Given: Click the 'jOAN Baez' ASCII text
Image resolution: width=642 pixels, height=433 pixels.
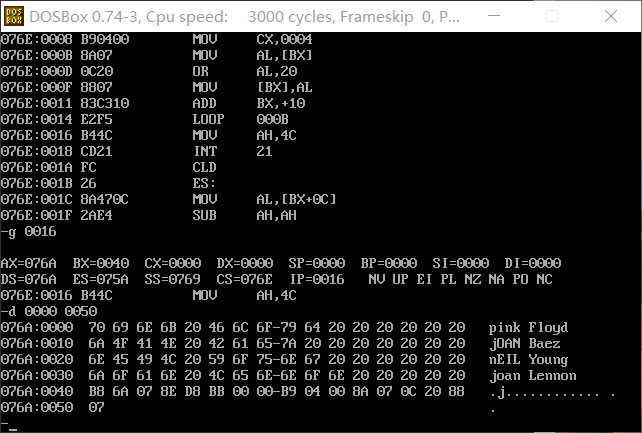Looking at the screenshot, I should point(525,344).
